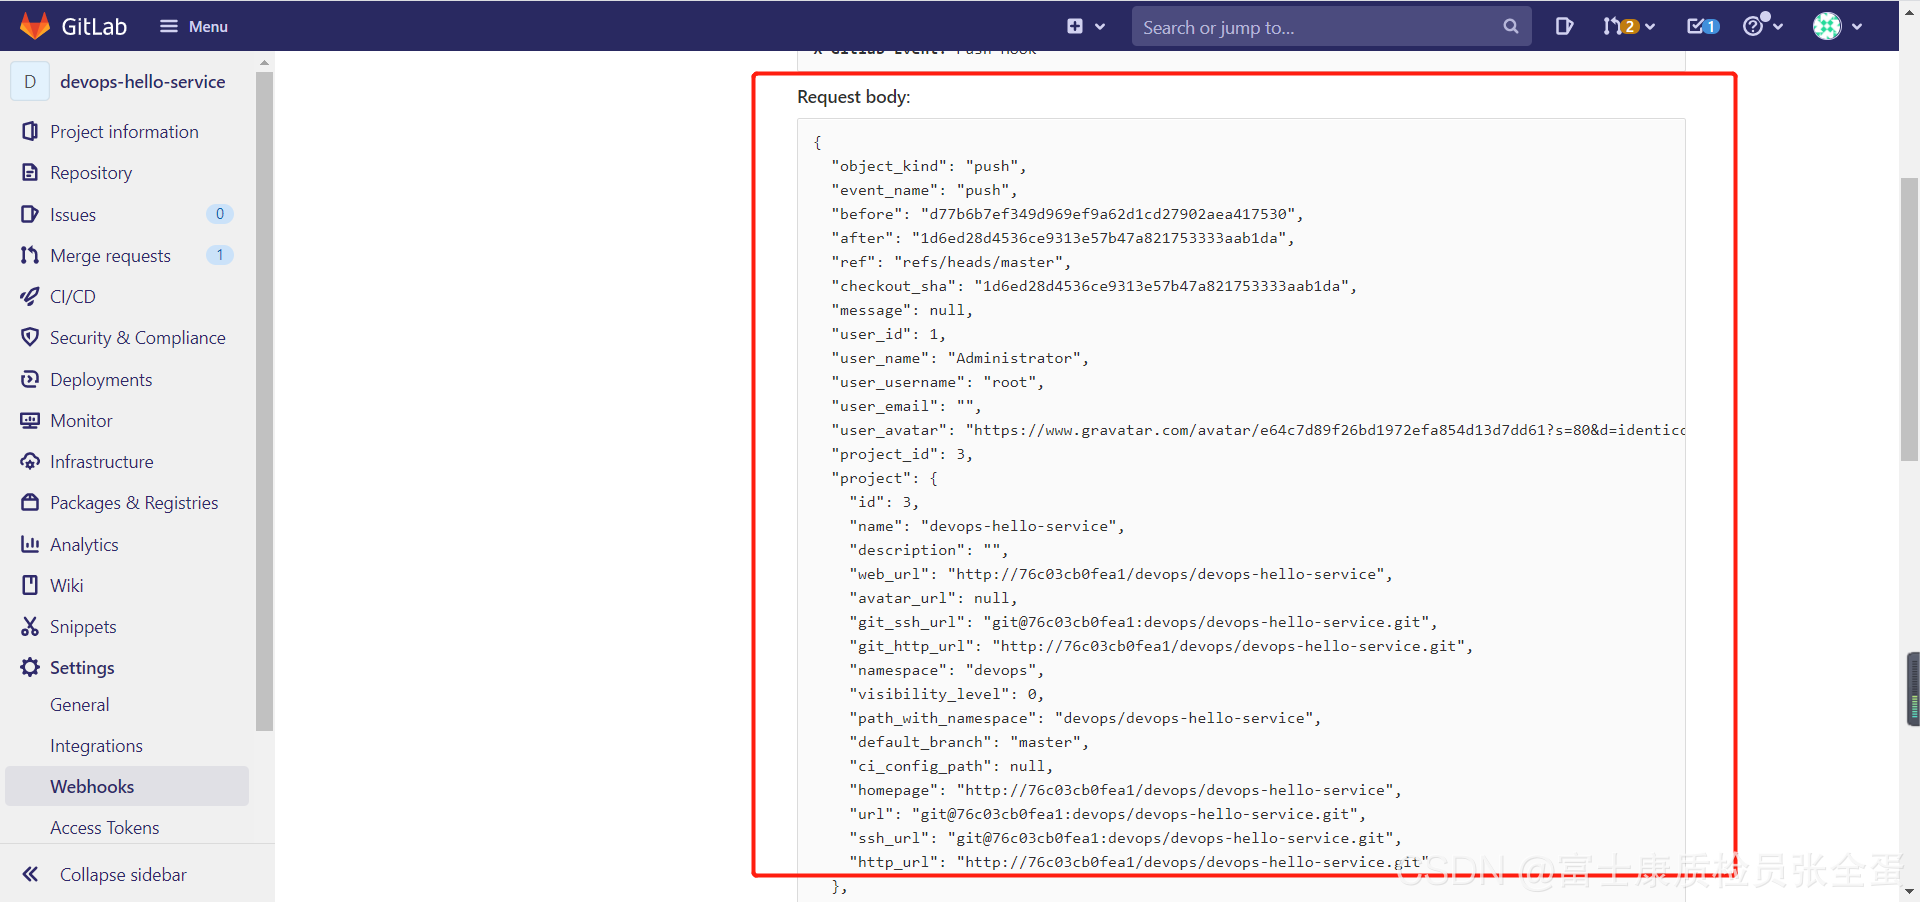1920x902 pixels.
Task: Click the CI/CD rocket icon
Action: pyautogui.click(x=30, y=296)
